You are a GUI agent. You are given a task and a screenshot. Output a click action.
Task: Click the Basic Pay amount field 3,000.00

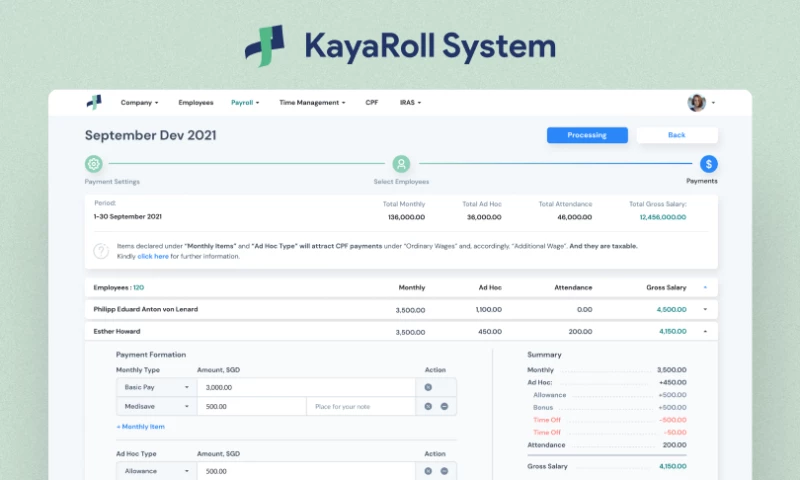(x=306, y=387)
